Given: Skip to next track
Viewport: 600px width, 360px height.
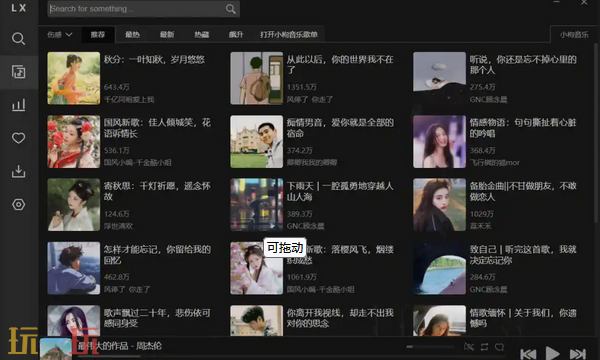Looking at the screenshot, I should pyautogui.click(x=577, y=354).
